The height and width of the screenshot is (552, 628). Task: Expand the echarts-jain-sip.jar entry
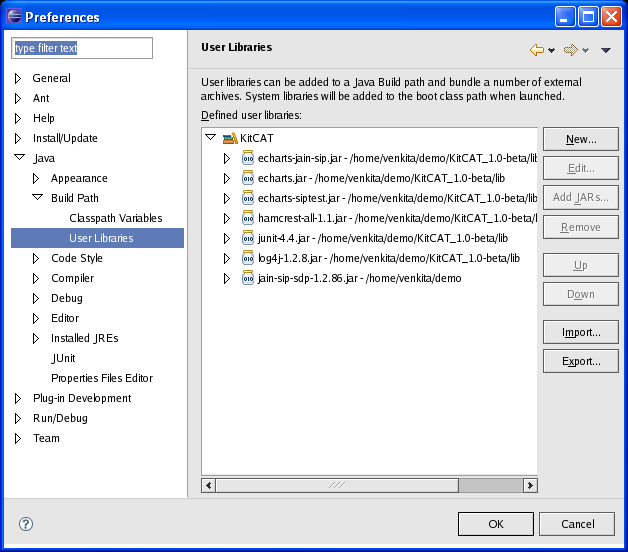(x=227, y=158)
